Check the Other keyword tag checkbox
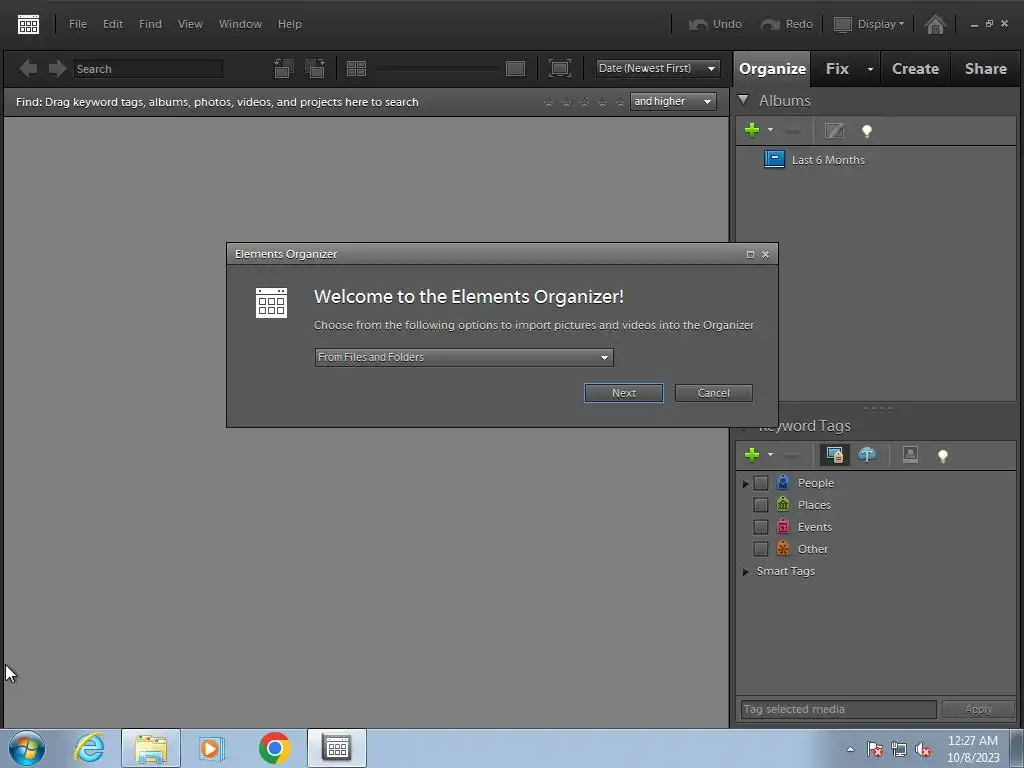This screenshot has height=768, width=1024. pyautogui.click(x=761, y=549)
